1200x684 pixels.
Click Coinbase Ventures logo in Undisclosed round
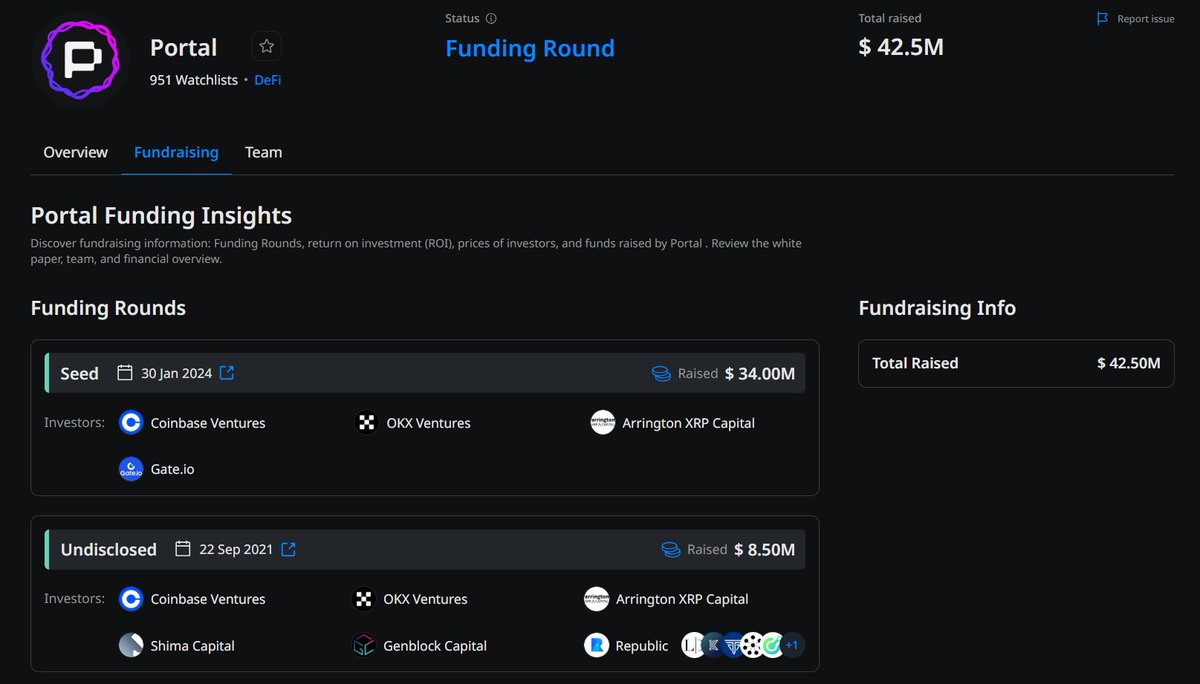click(x=131, y=599)
